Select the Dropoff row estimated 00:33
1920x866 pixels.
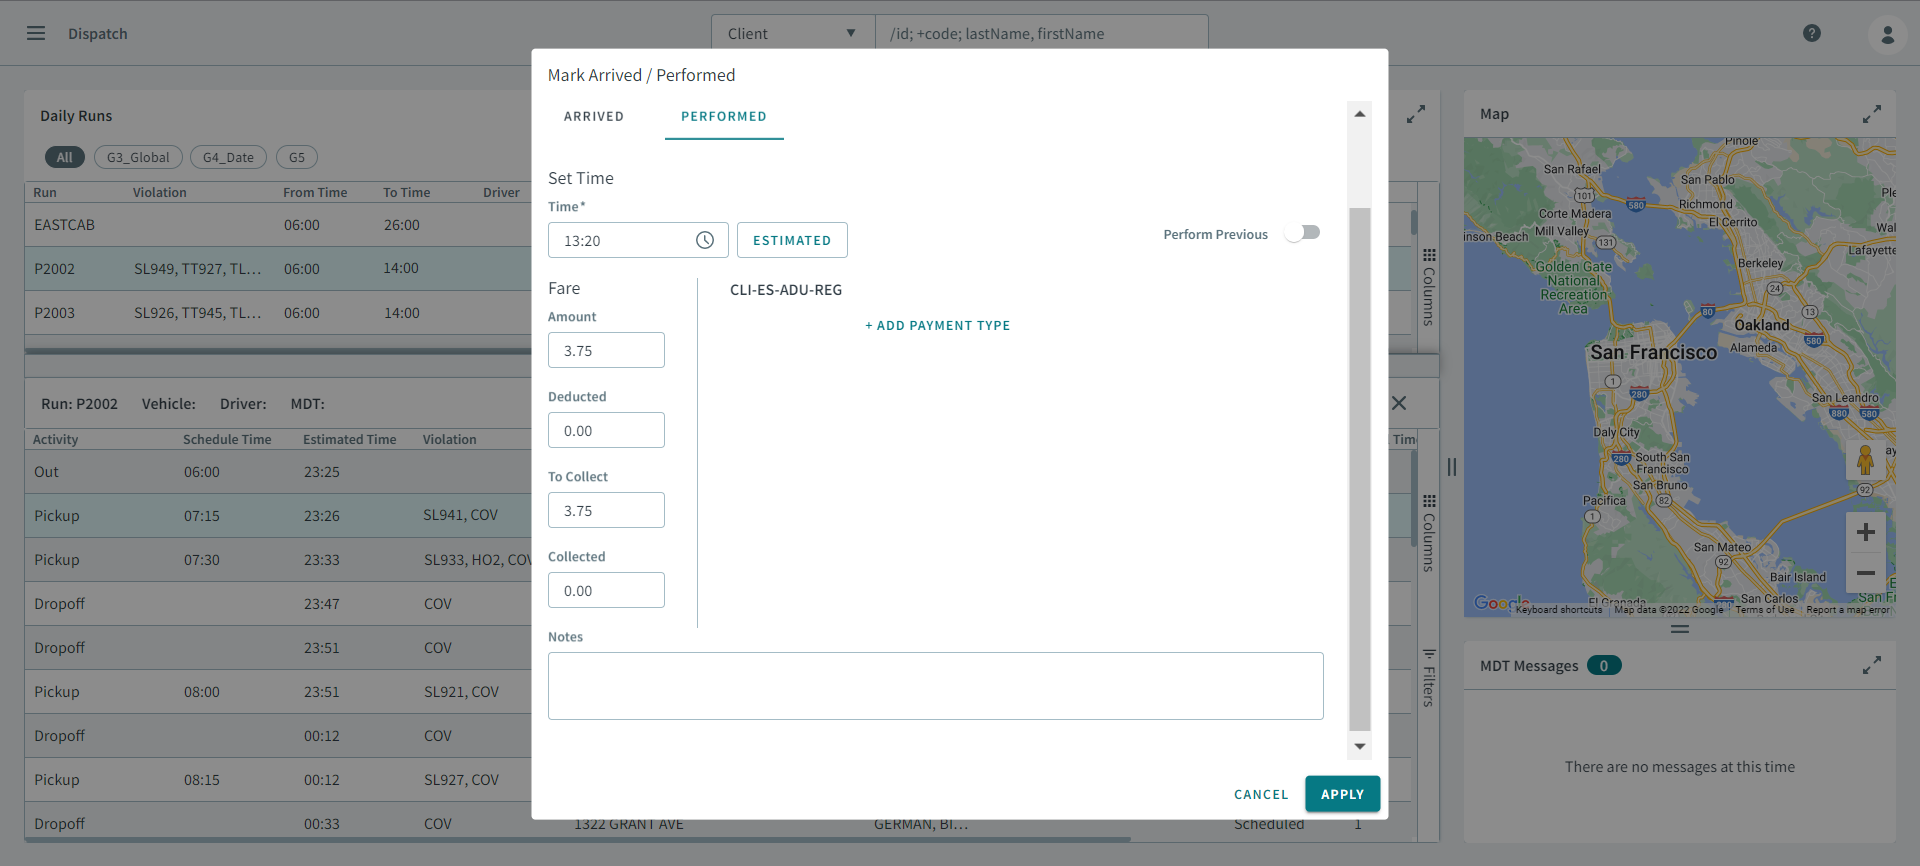pos(278,823)
